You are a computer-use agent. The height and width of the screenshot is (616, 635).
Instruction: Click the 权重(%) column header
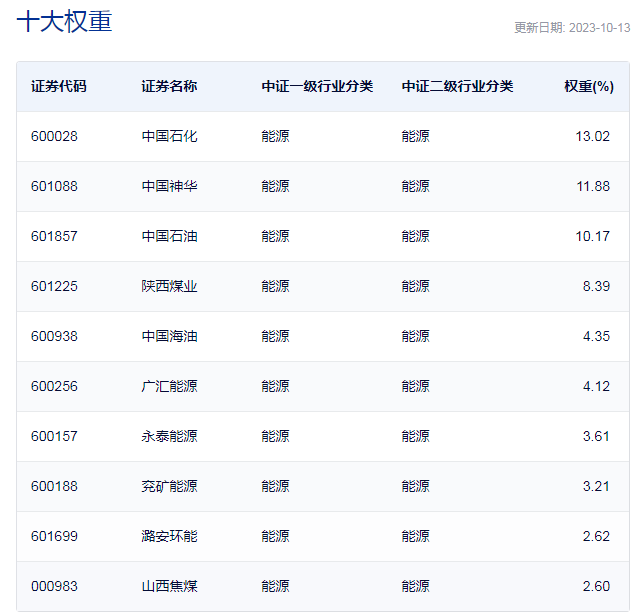click(589, 86)
